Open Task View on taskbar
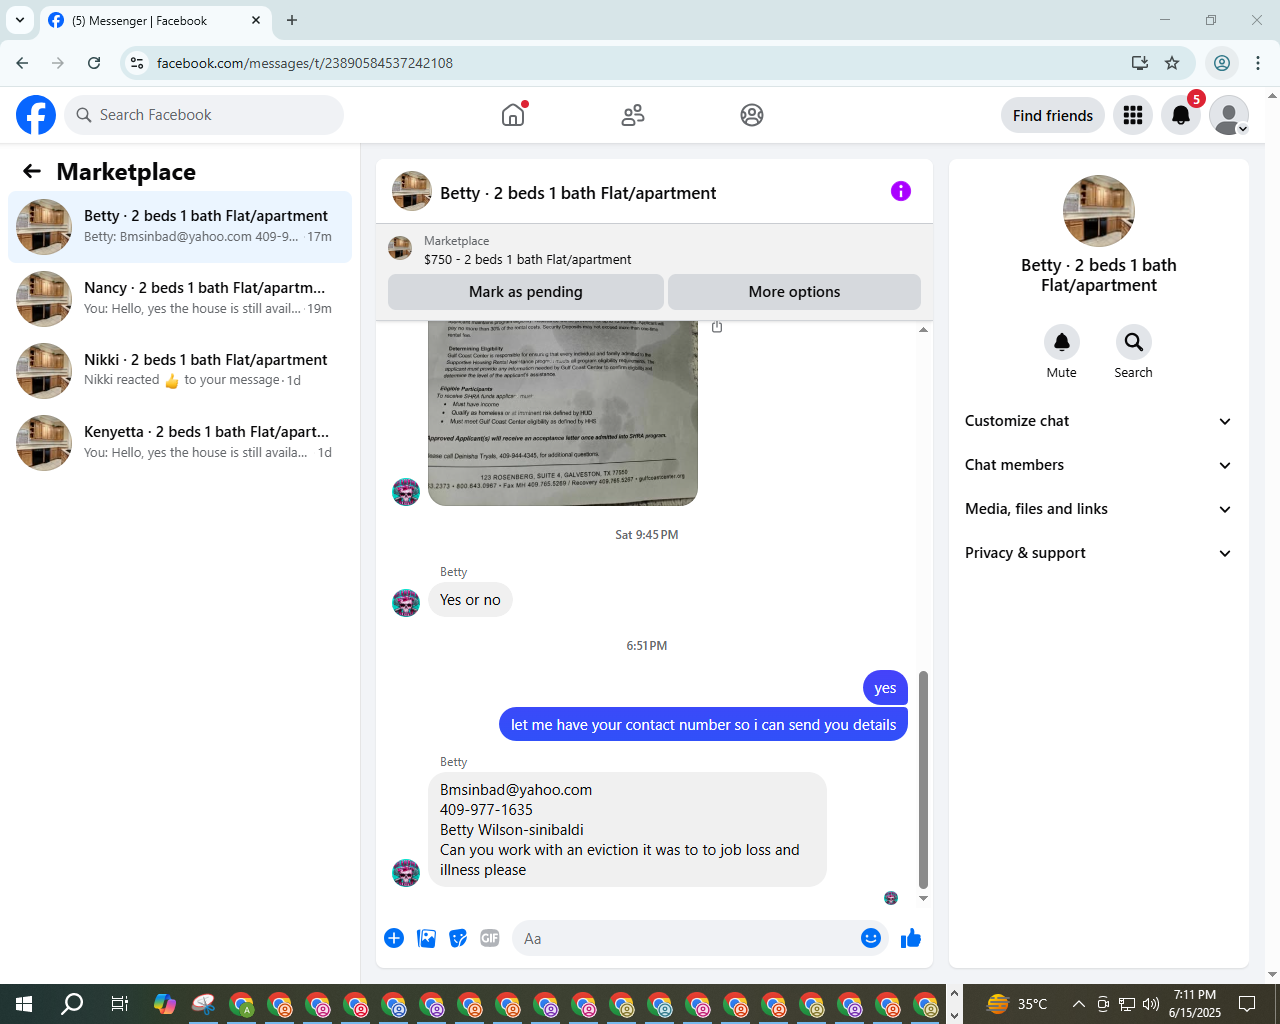Screen dimensions: 1280x1024 120,1004
